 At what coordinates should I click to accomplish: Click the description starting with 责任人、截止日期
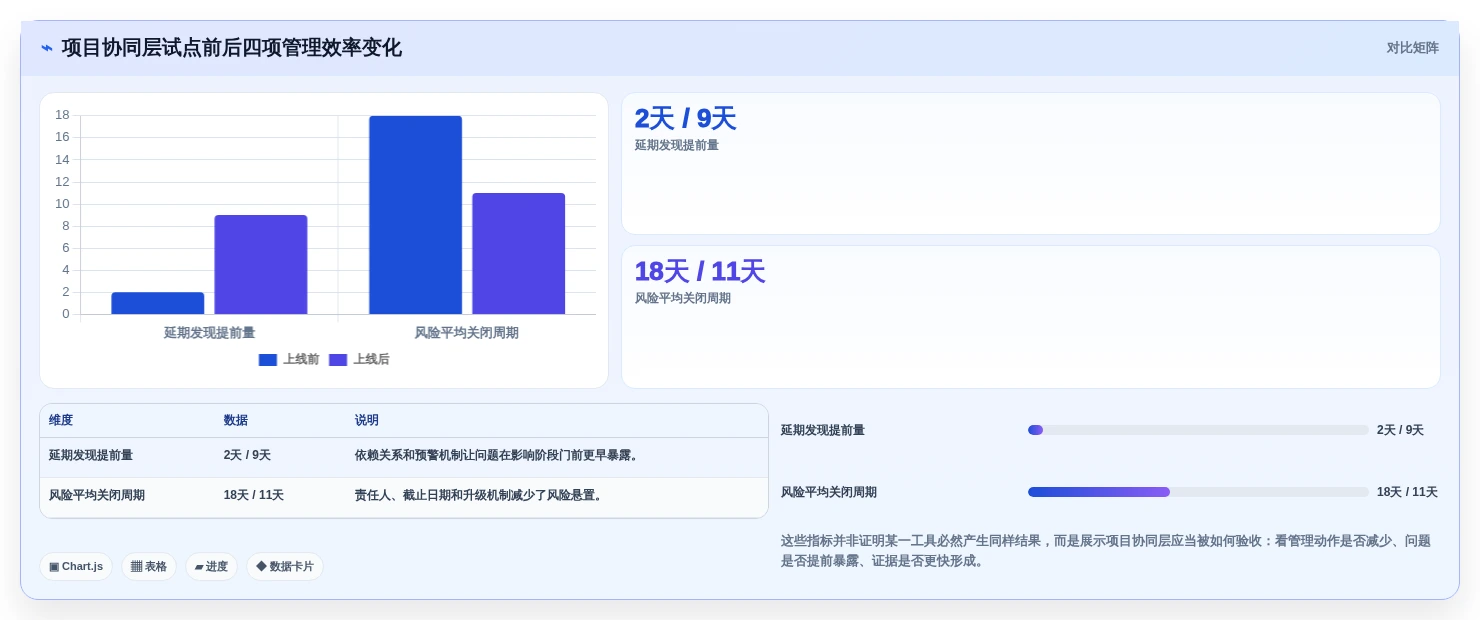point(480,496)
